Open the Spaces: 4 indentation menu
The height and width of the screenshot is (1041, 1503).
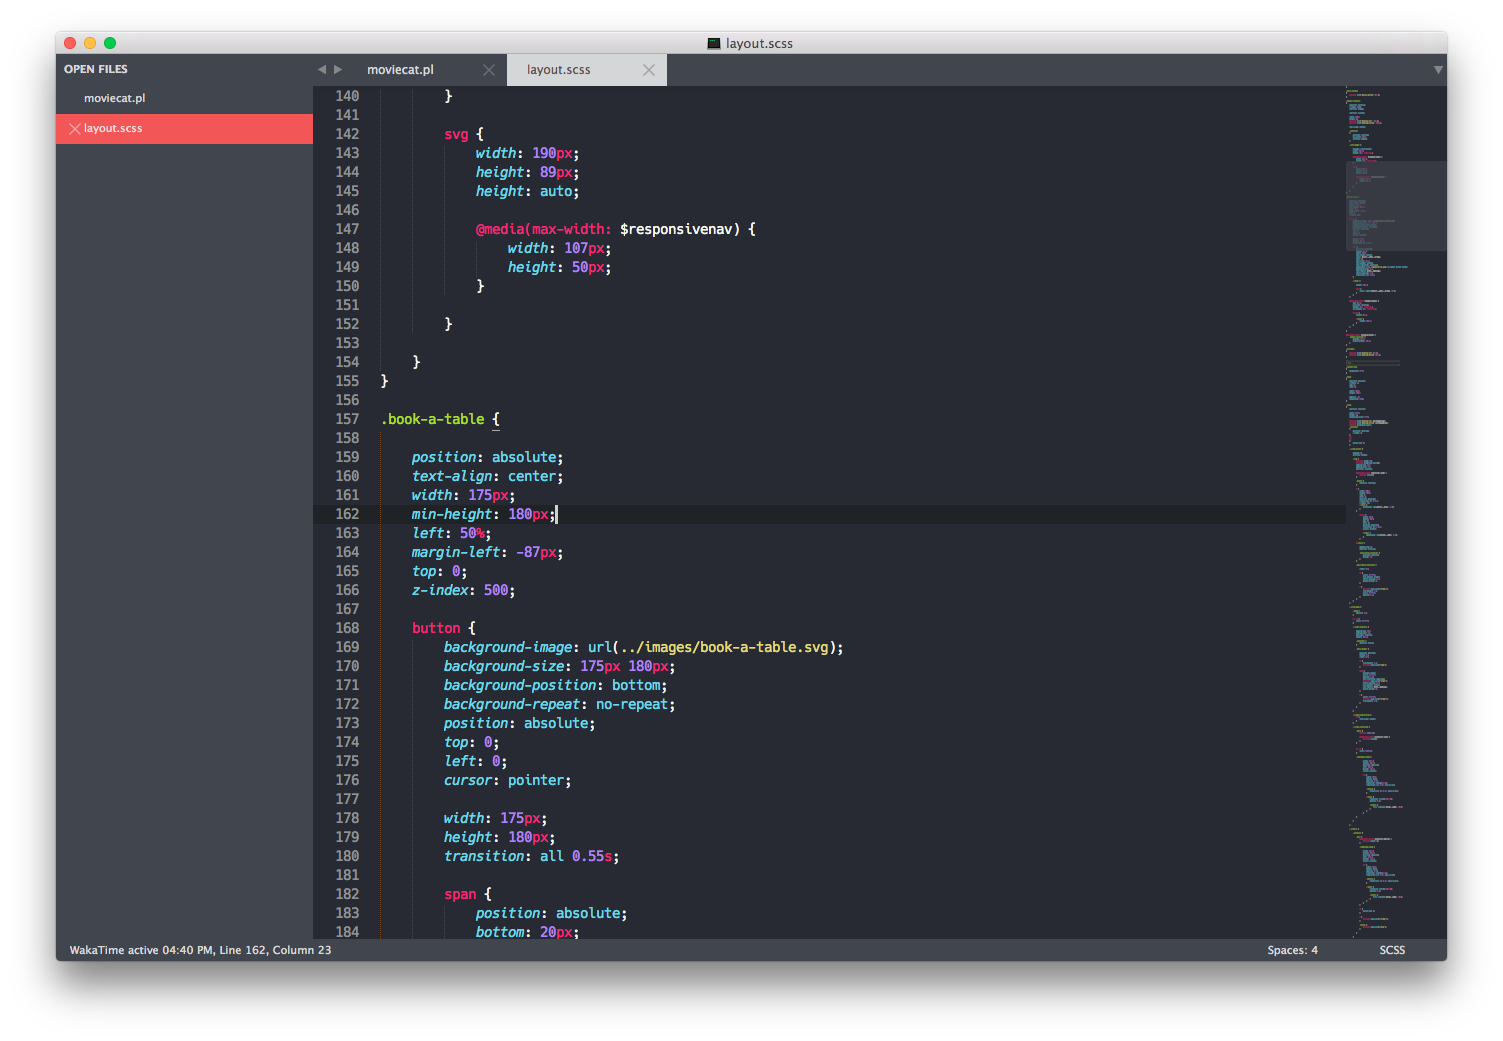pos(1292,950)
